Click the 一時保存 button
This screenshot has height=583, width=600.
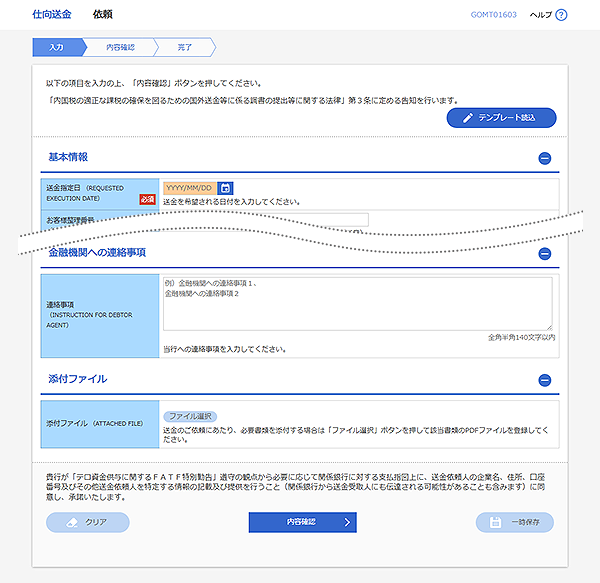pyautogui.click(x=515, y=522)
